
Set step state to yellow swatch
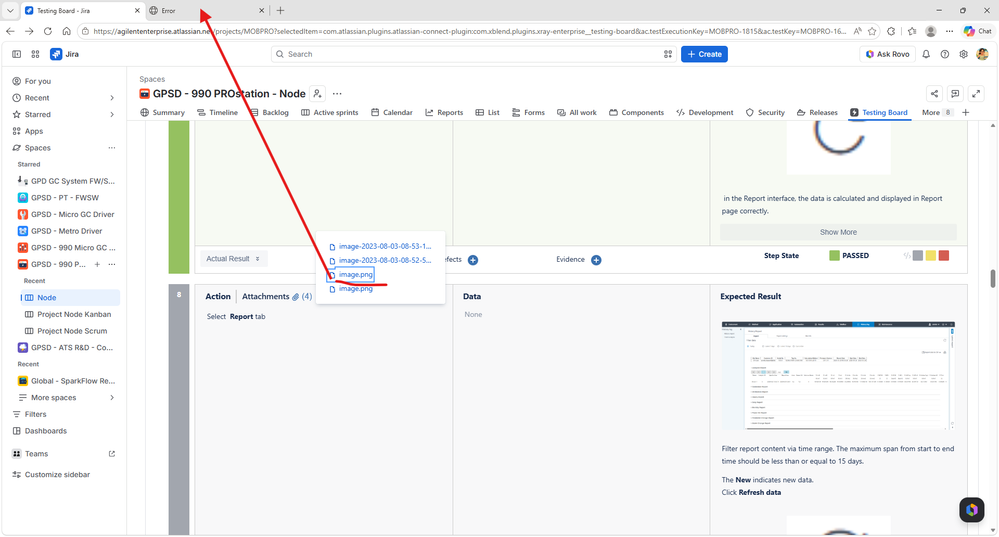point(931,255)
